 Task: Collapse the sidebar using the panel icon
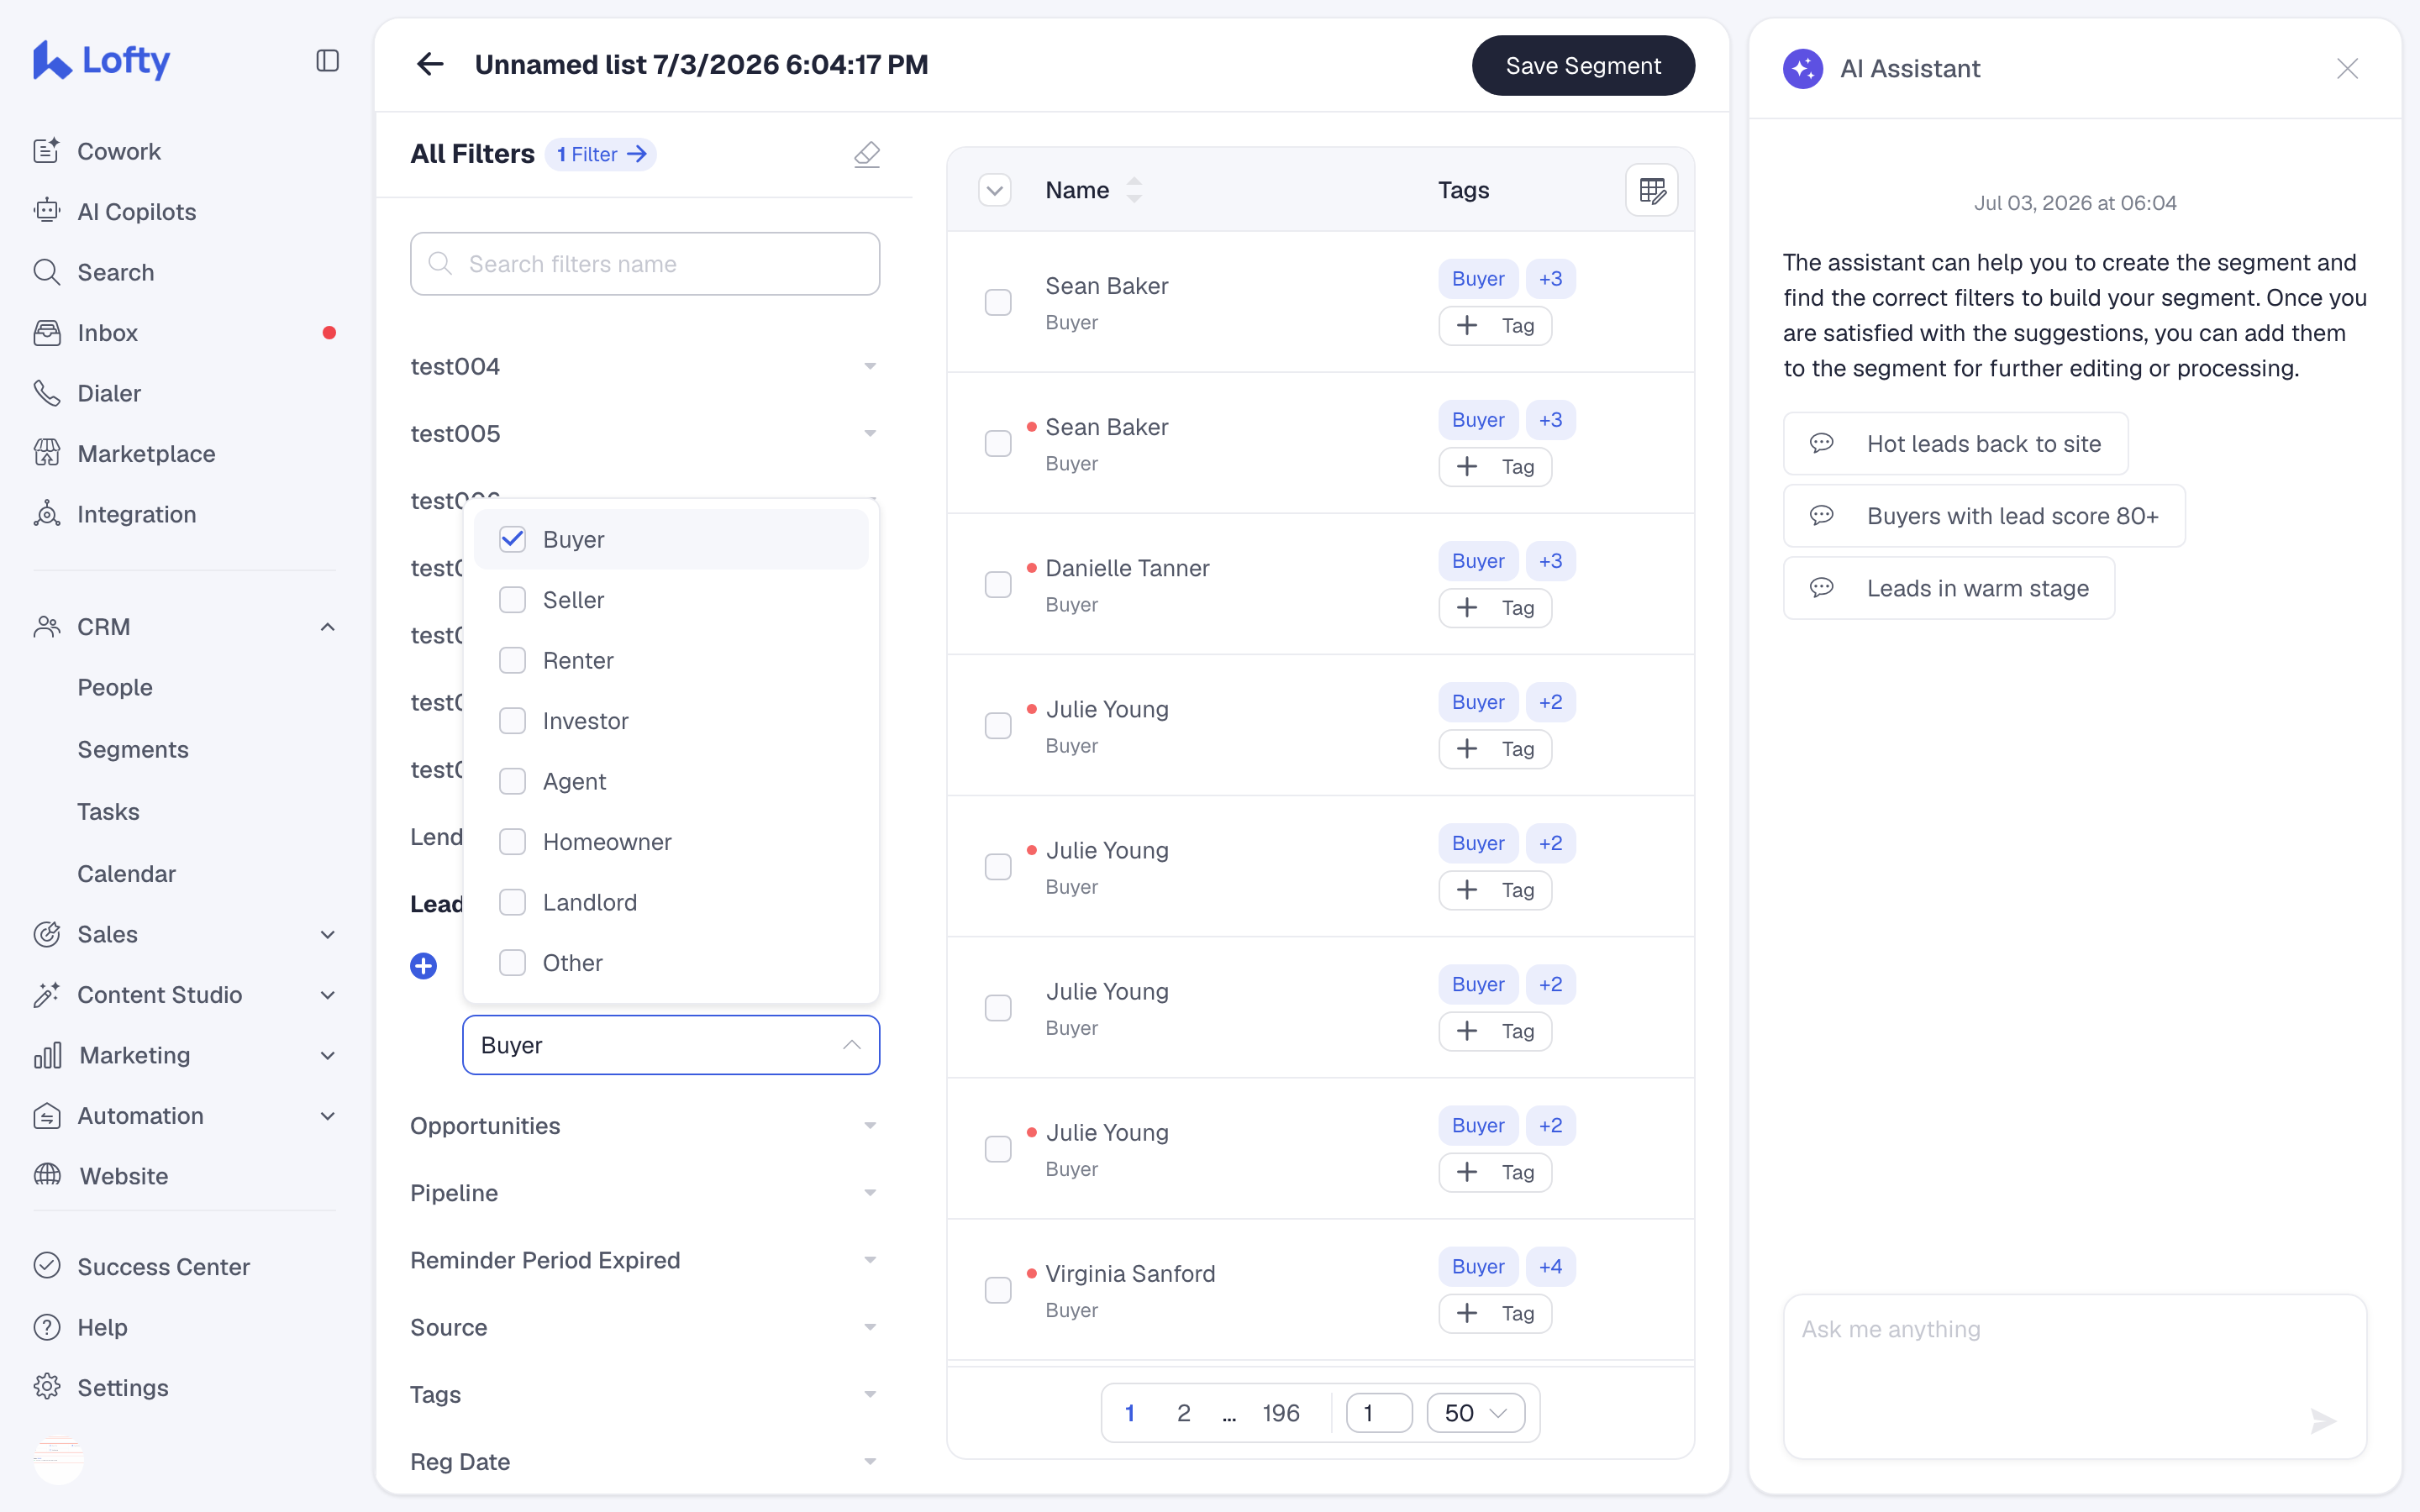(327, 61)
